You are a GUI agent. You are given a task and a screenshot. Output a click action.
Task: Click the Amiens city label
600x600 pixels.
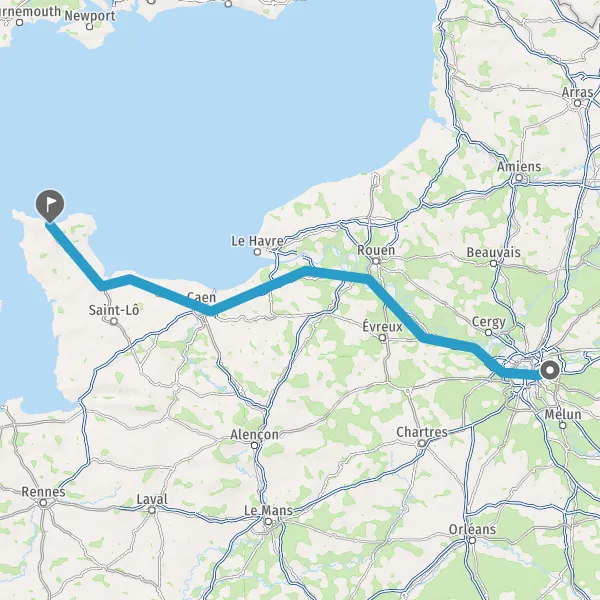(x=519, y=167)
